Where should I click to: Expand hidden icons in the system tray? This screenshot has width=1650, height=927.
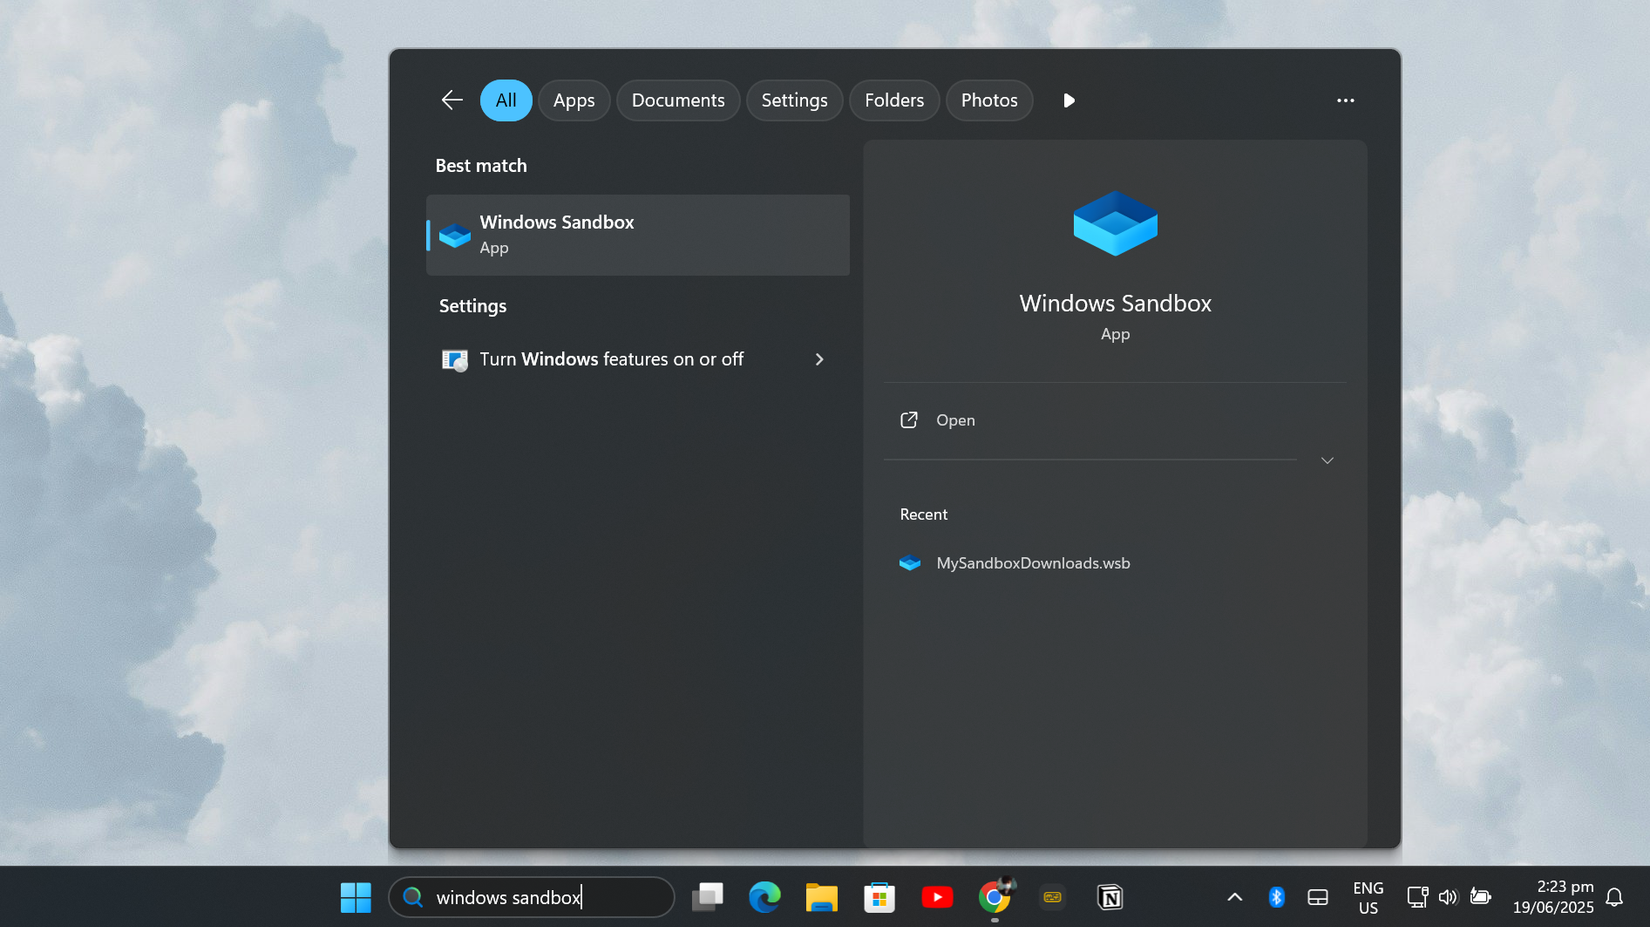click(x=1235, y=897)
